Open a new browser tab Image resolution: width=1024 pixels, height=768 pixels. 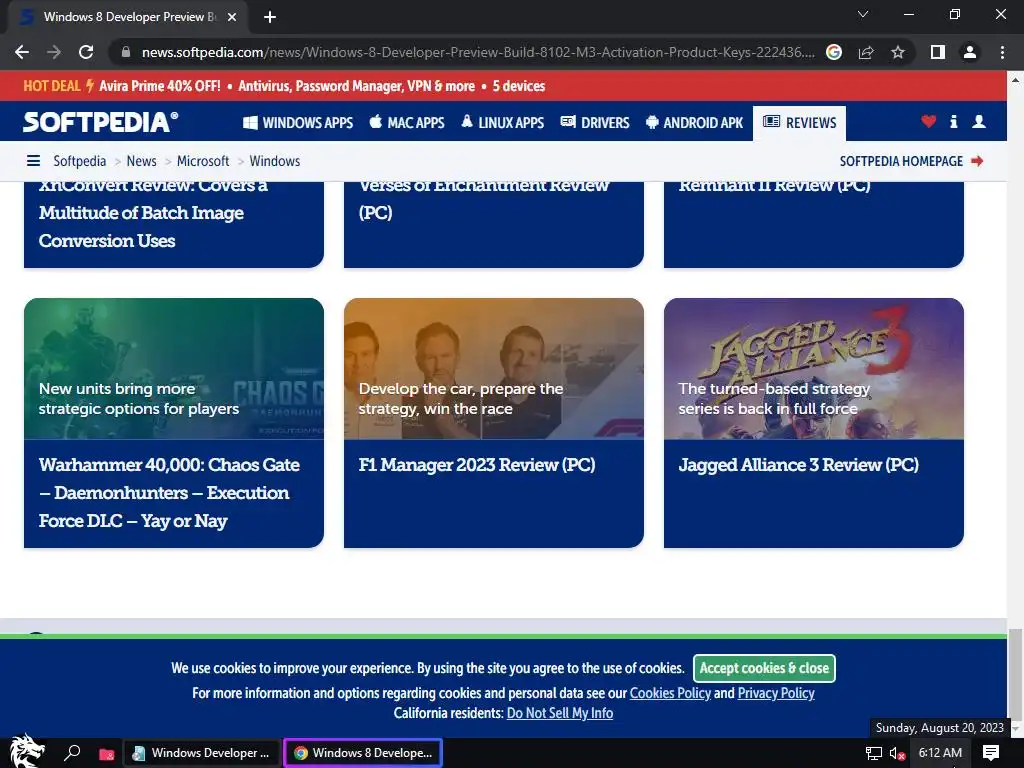(x=270, y=17)
